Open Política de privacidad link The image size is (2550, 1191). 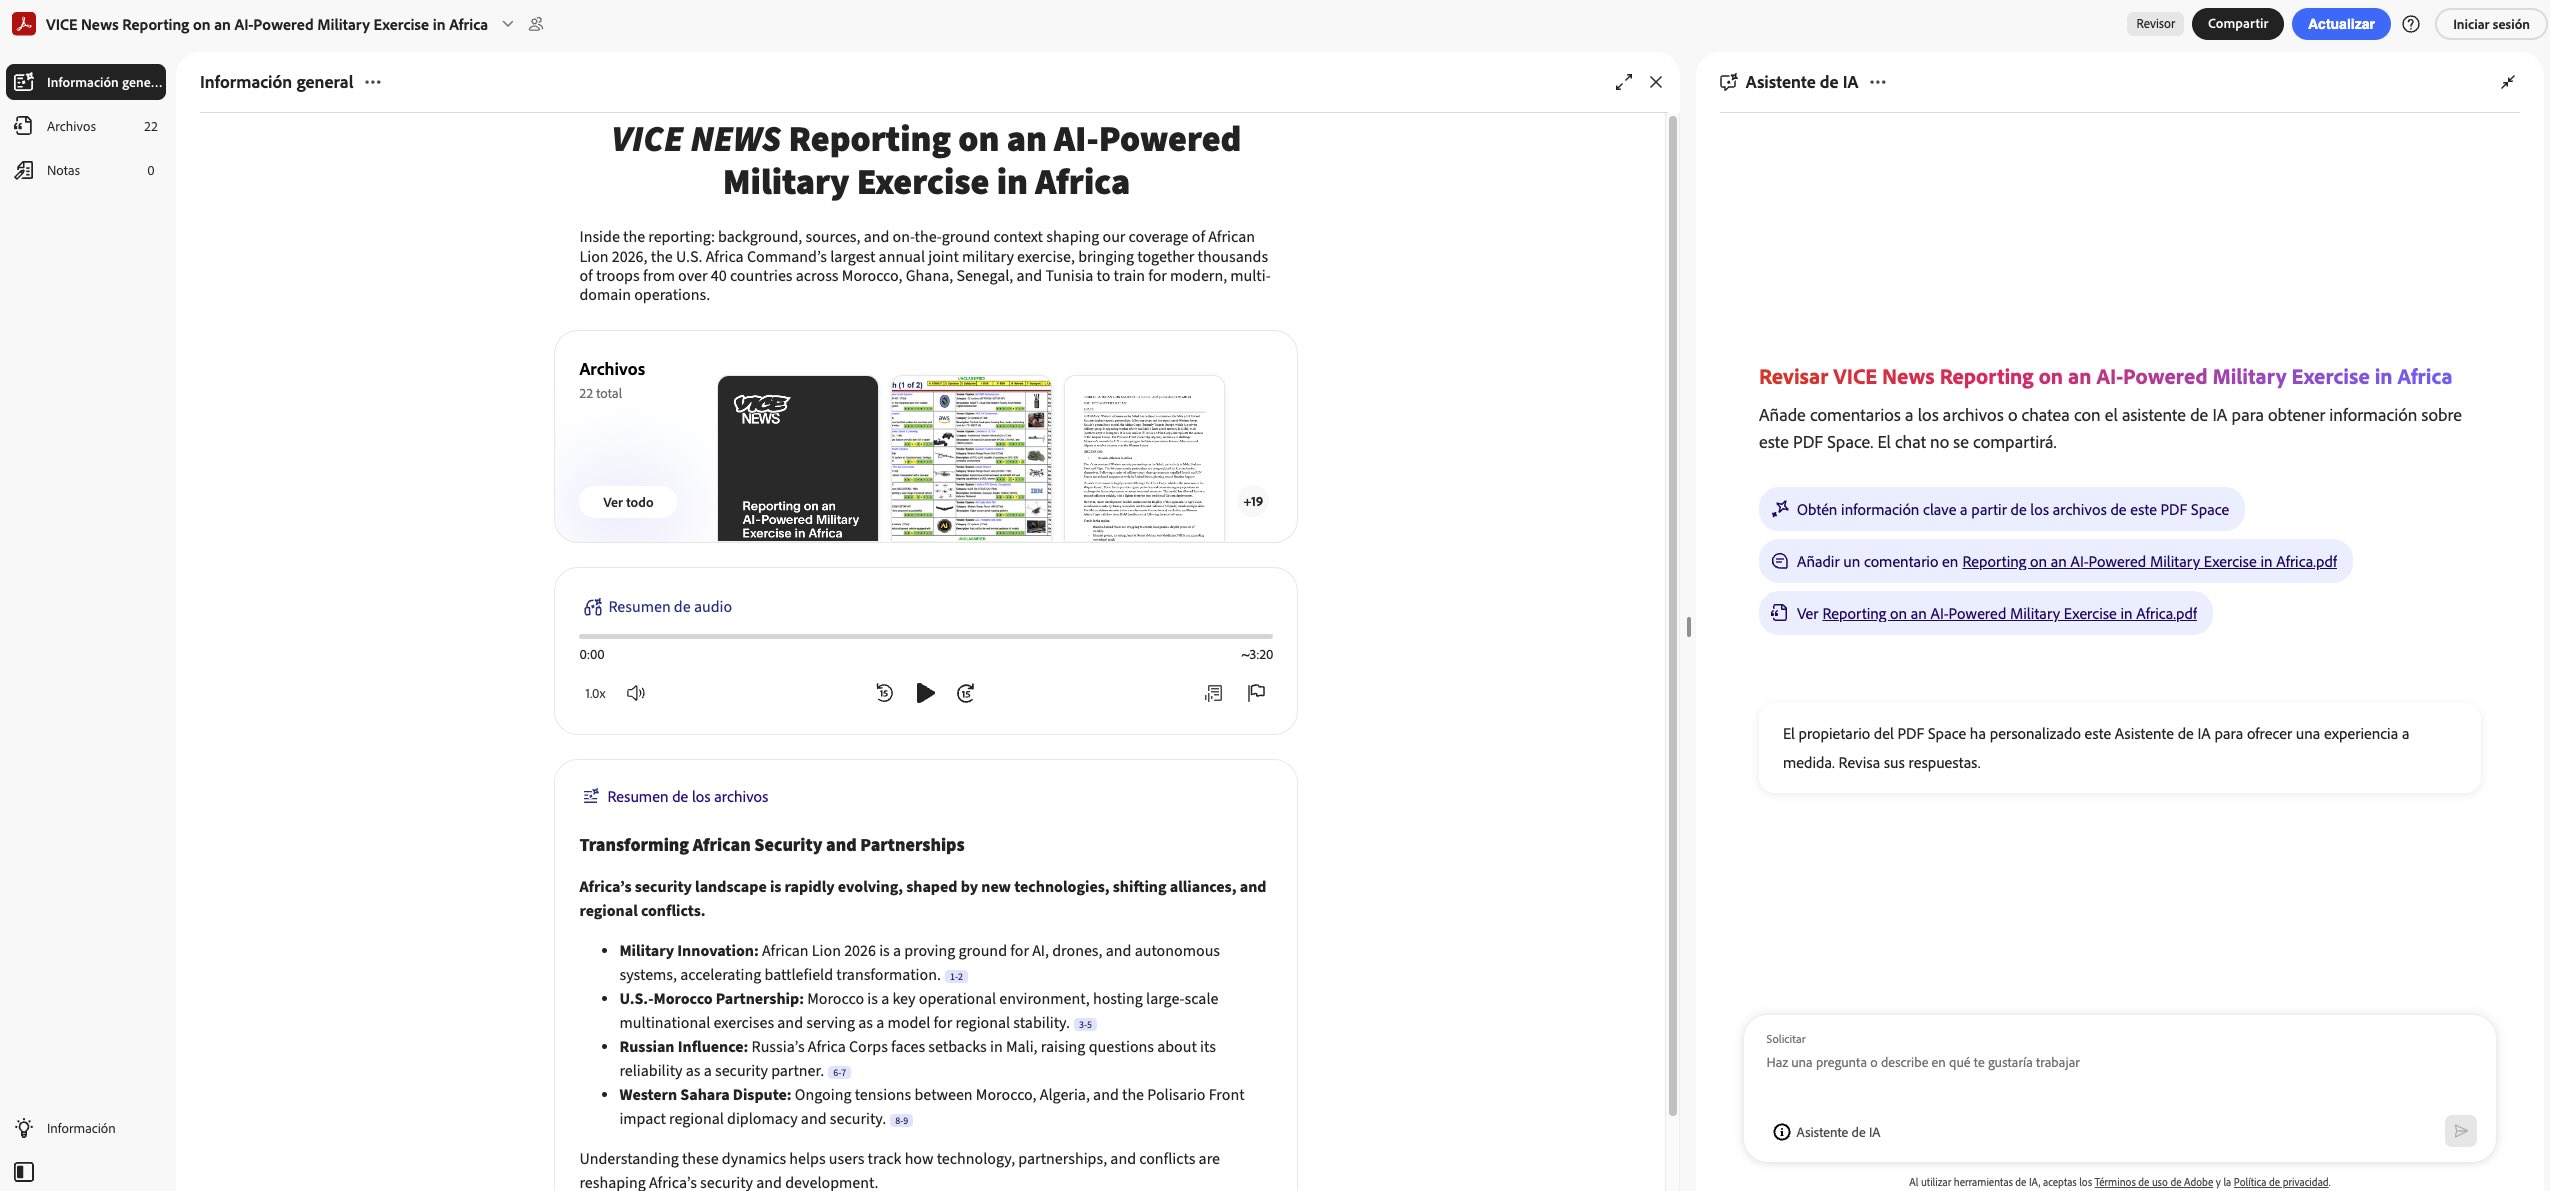[2281, 1182]
